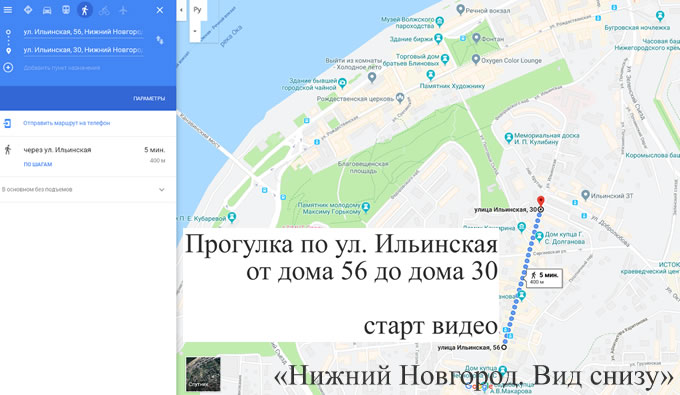
Task: Select the flight travel mode icon
Action: 123,10
